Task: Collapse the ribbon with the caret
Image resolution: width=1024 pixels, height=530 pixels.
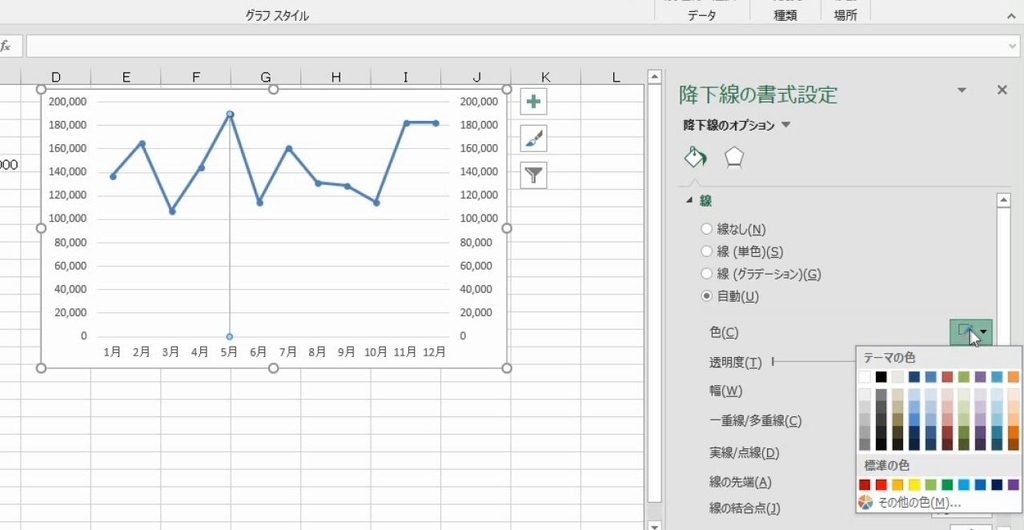Action: (x=1012, y=15)
